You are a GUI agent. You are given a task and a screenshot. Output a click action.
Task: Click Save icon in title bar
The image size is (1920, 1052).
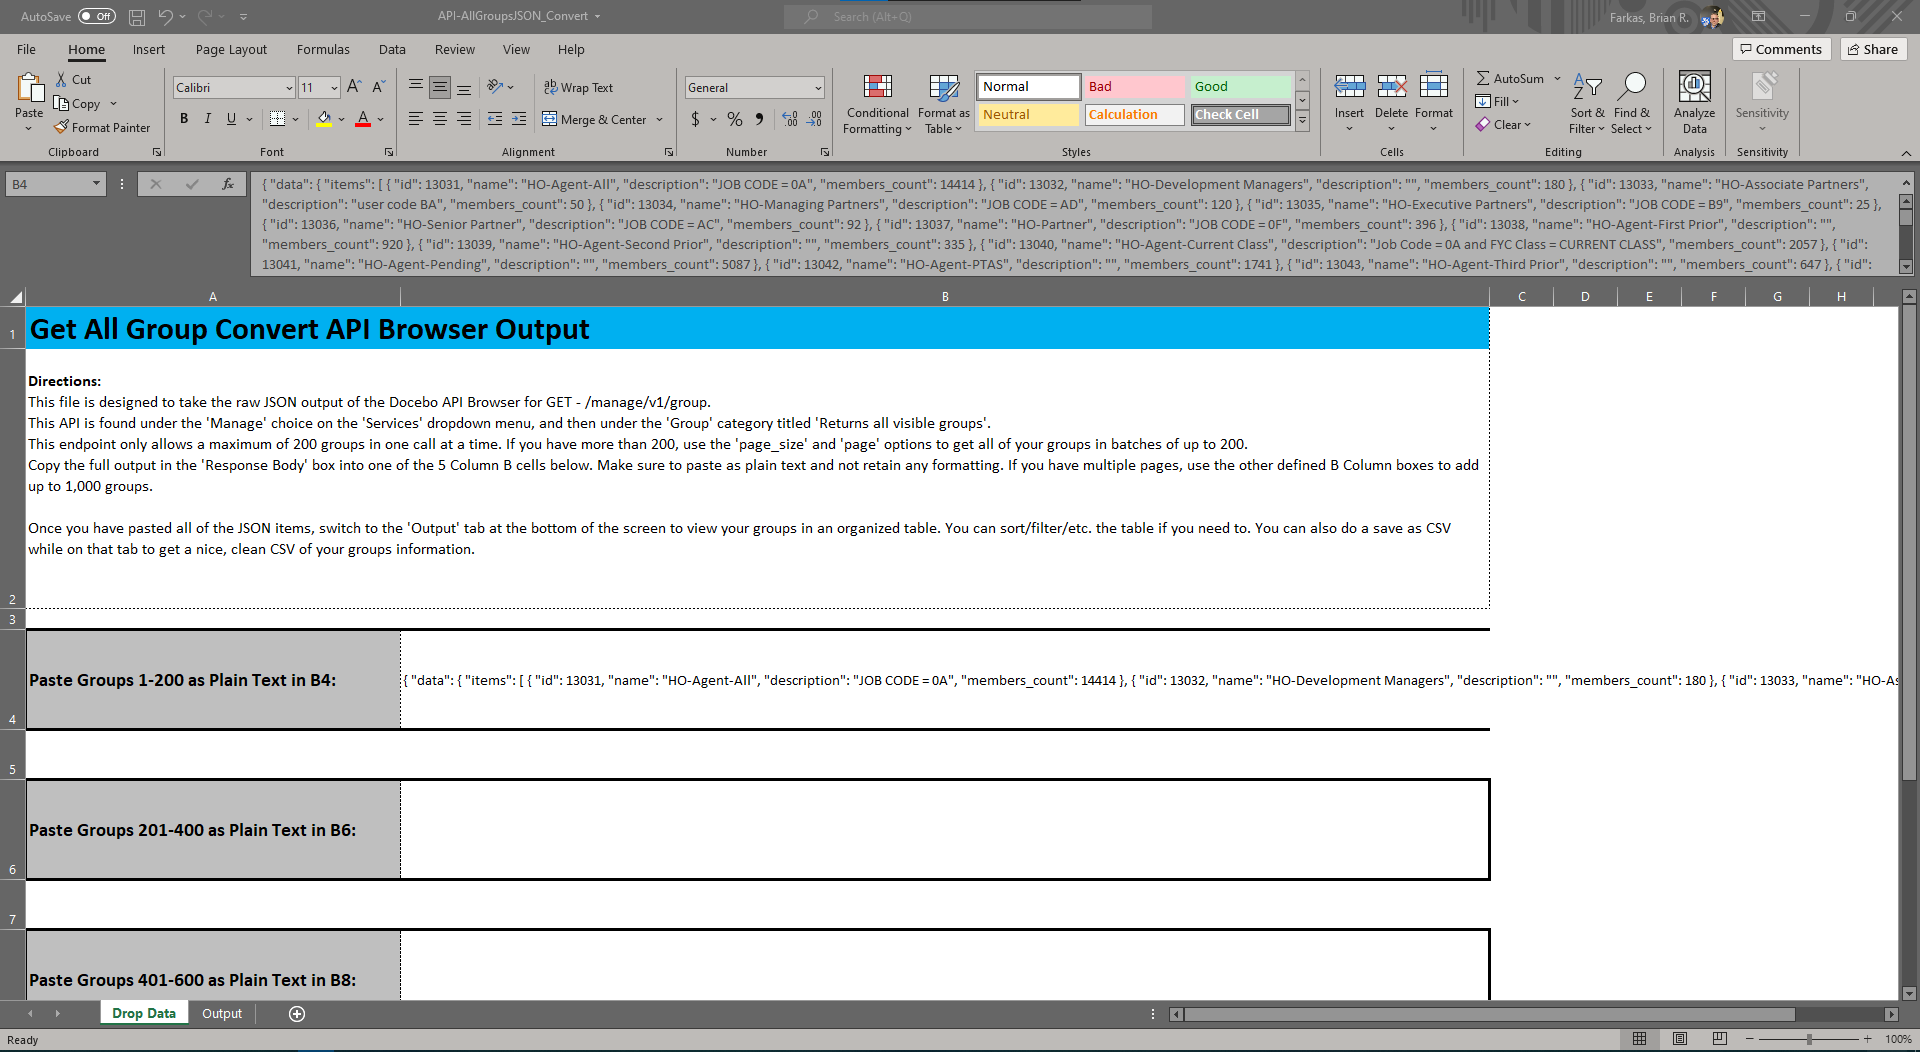(x=137, y=17)
